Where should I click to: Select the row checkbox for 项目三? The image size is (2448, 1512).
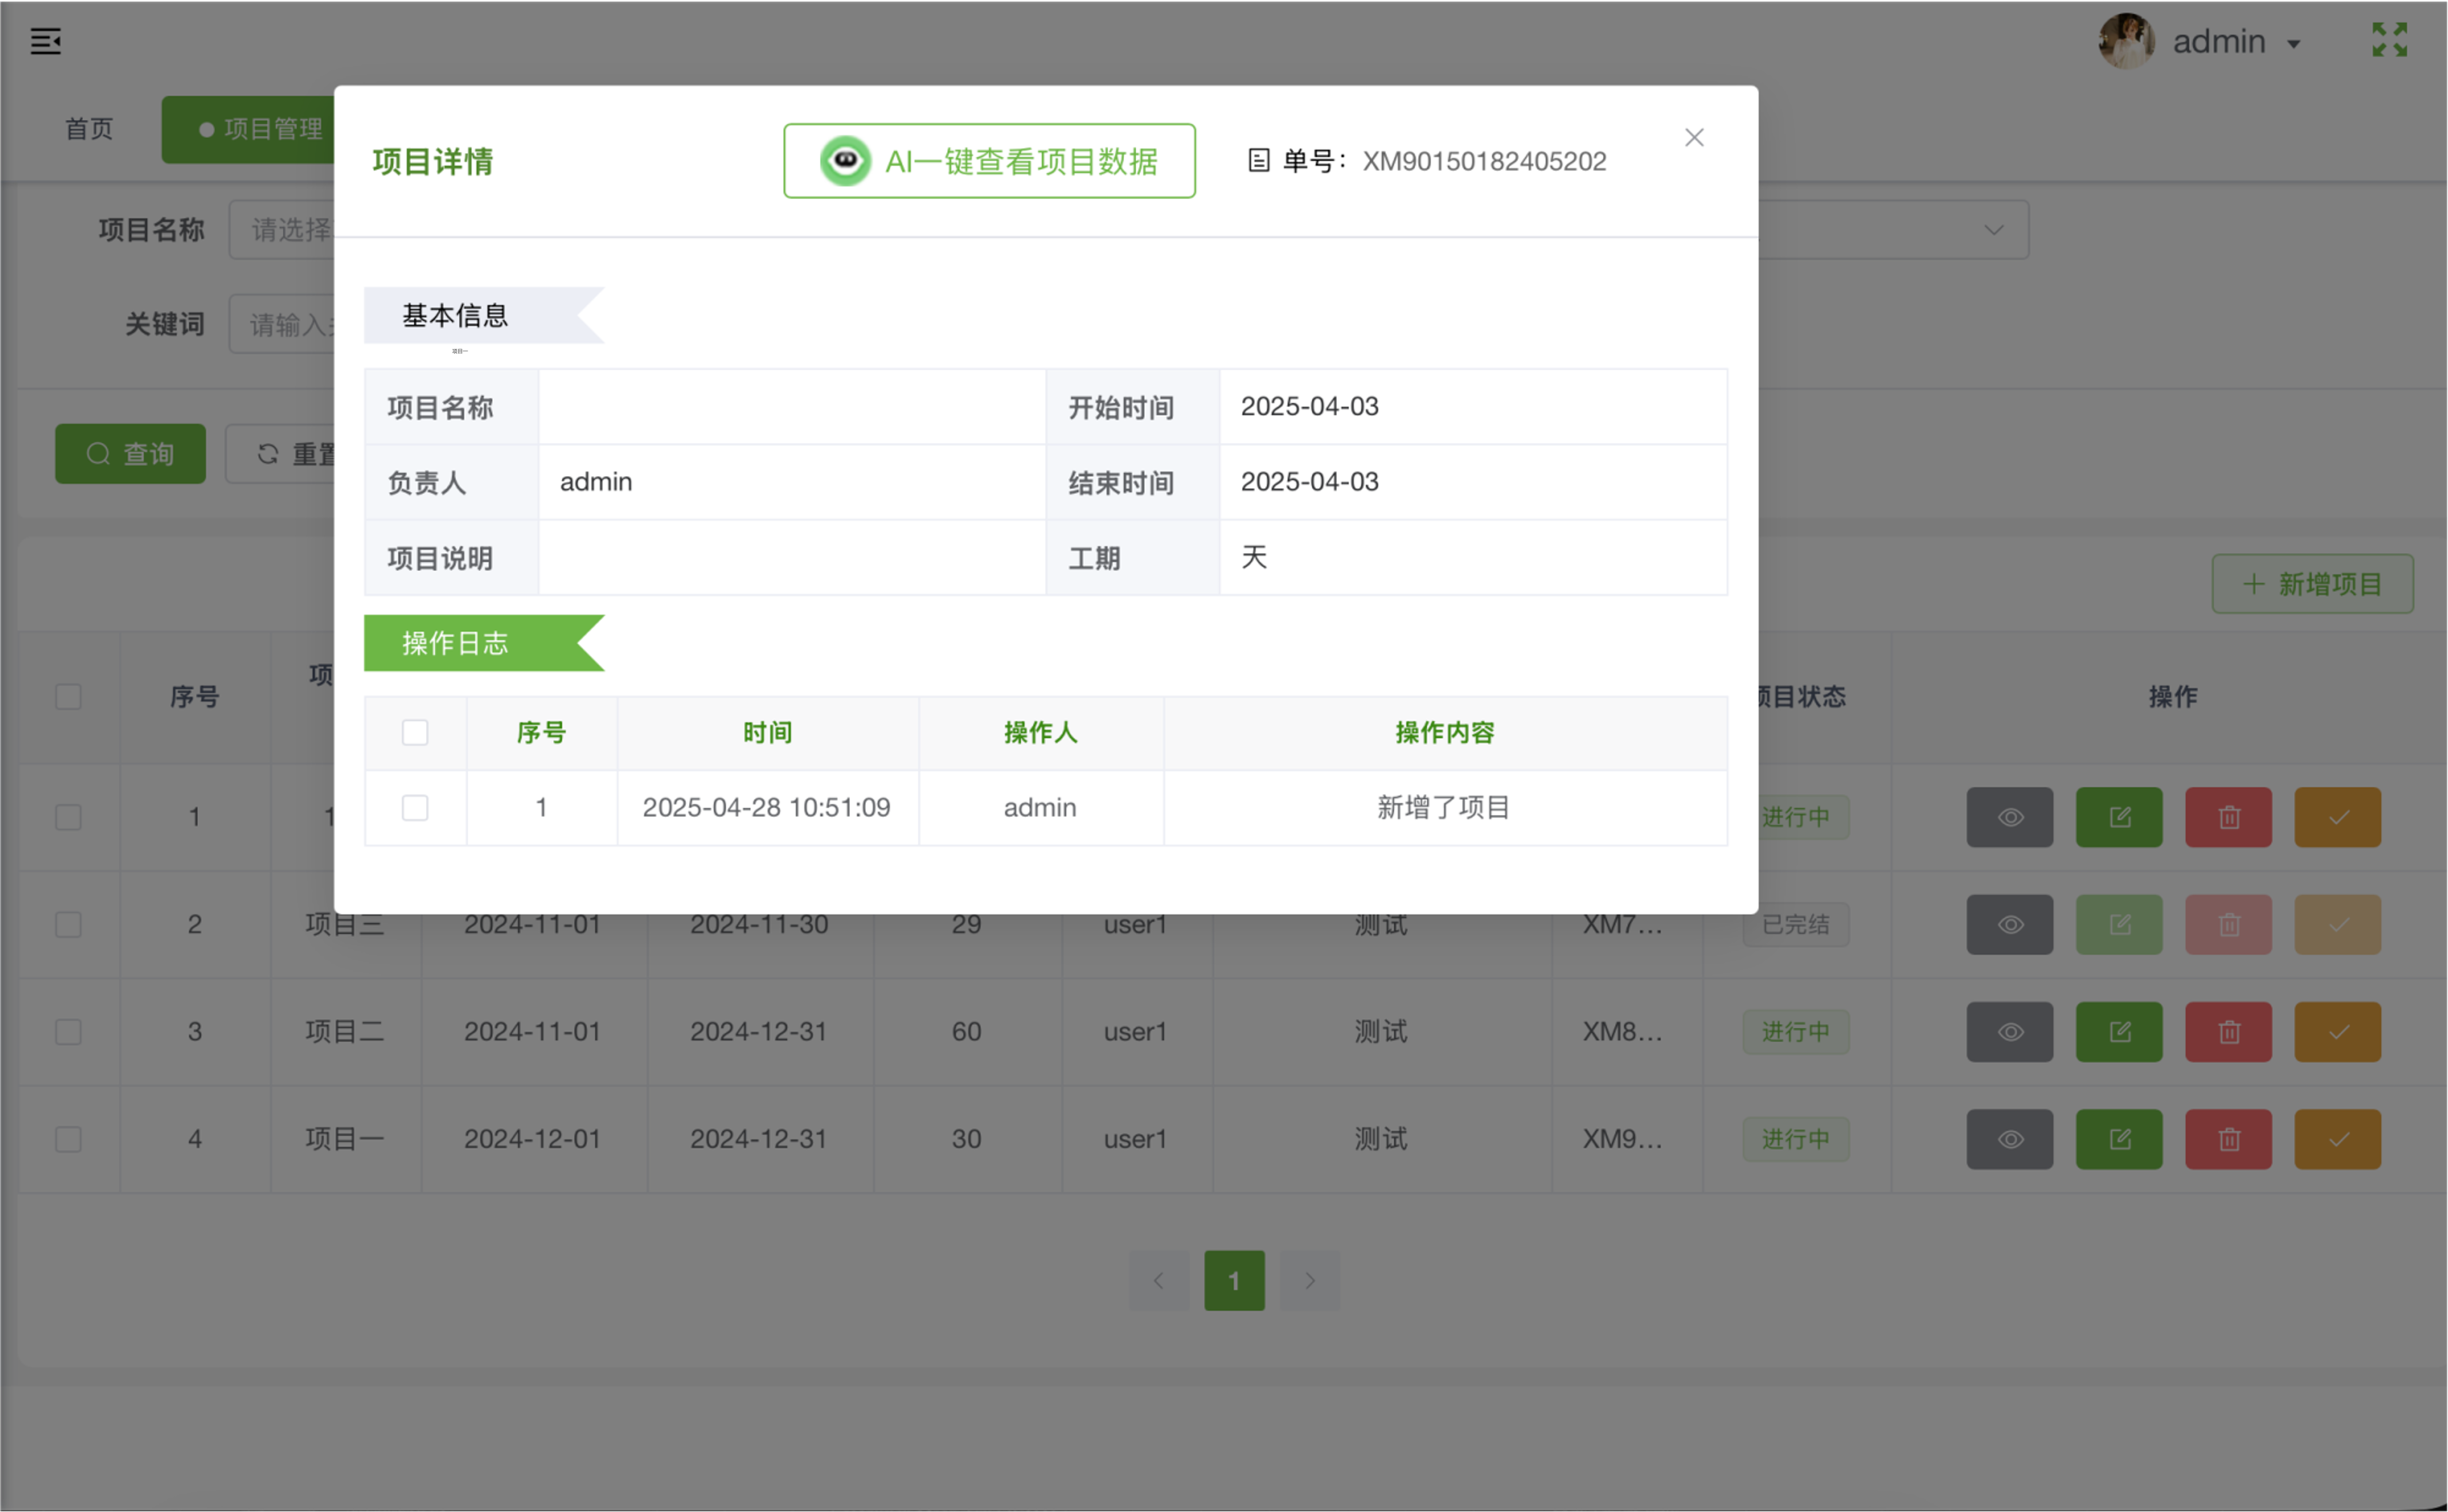[67, 925]
